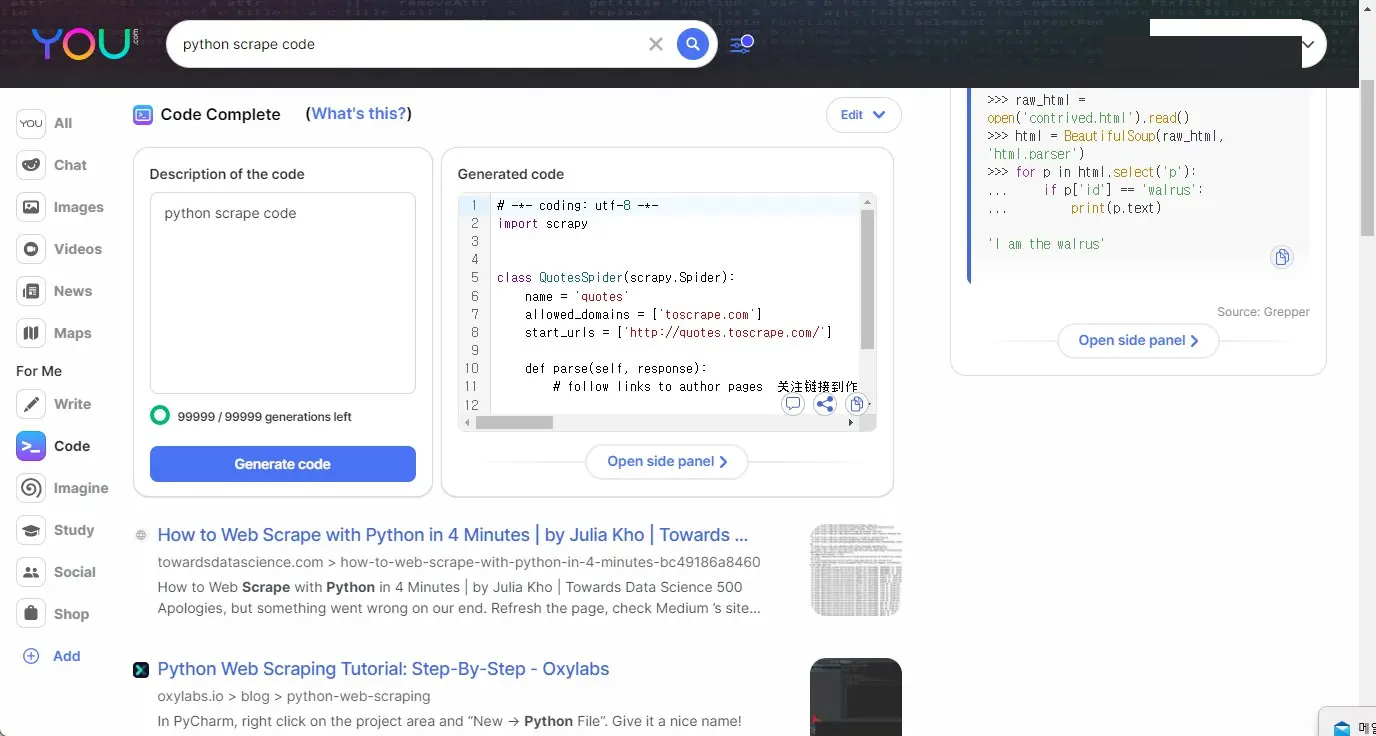Open the Oxylabs Python Web Scraping Tutorial
The image size is (1376, 736).
click(x=383, y=669)
